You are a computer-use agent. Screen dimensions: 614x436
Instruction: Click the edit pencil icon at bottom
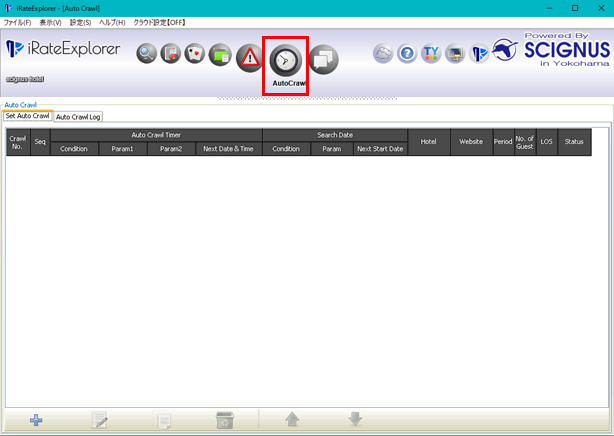[100, 420]
